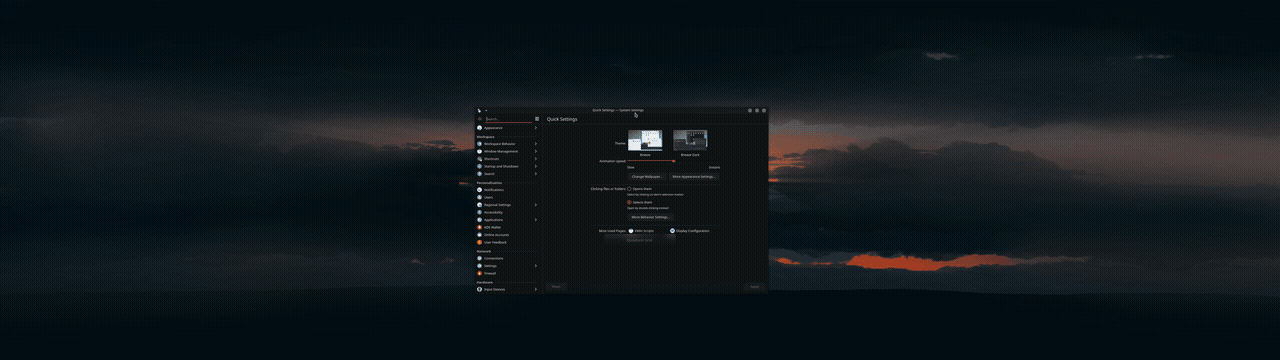Expand the Shortcuts category arrow
The width and height of the screenshot is (1280, 360).
[536, 159]
